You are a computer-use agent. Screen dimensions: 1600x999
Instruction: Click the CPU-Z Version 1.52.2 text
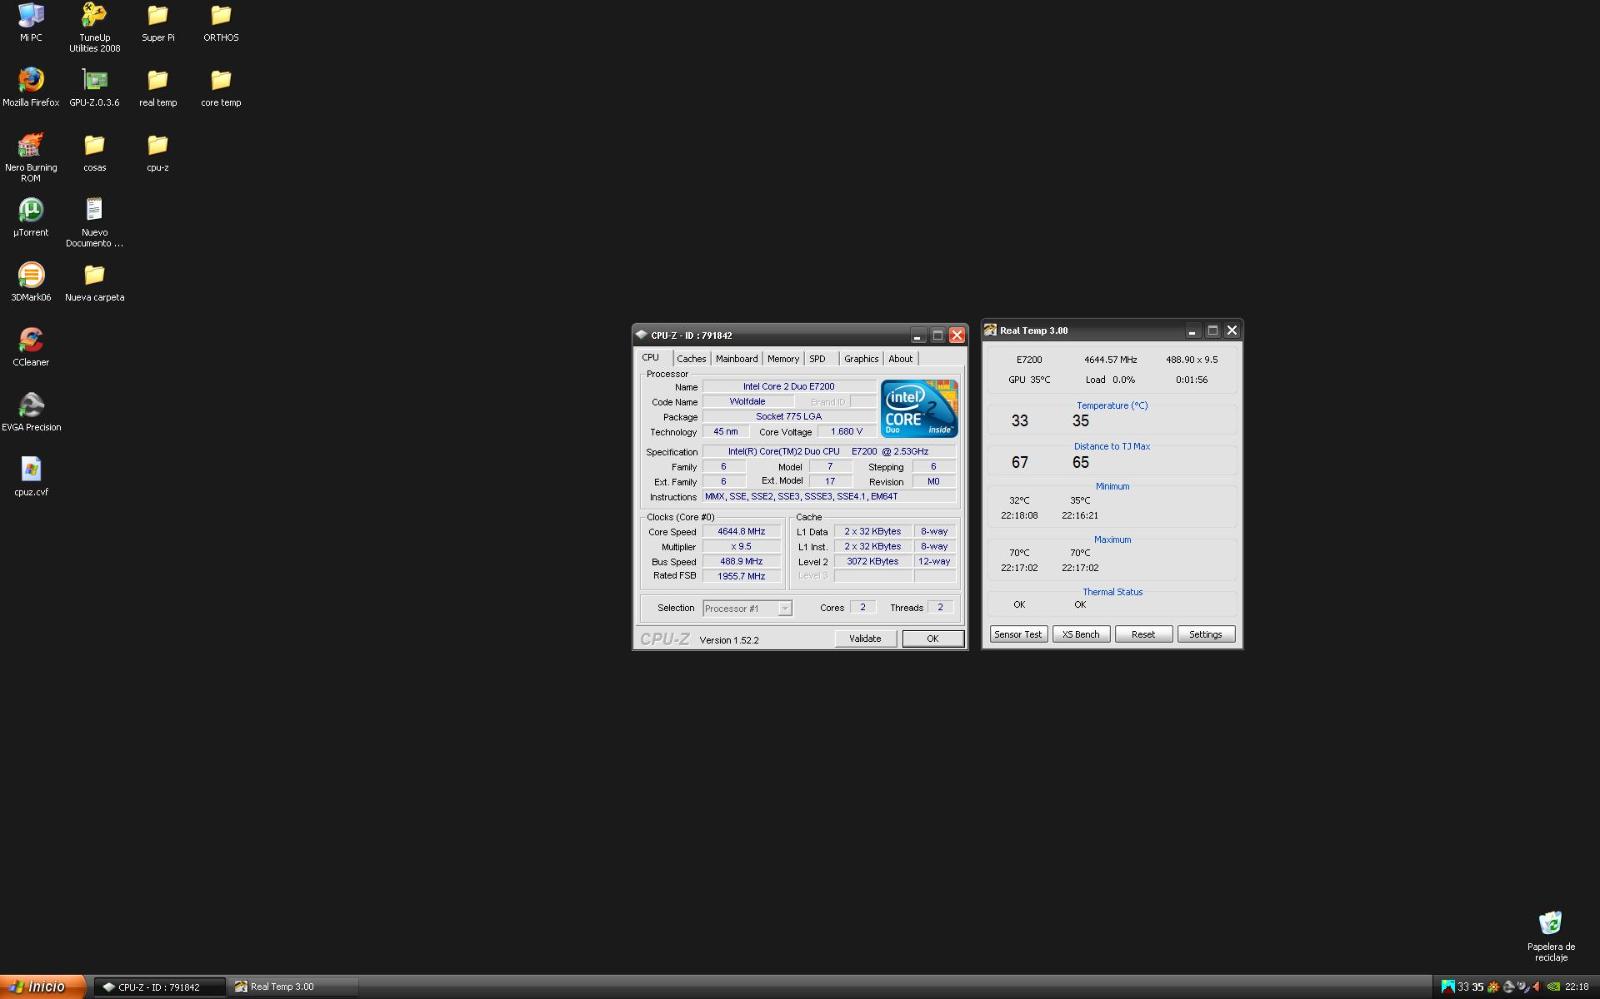tap(729, 640)
